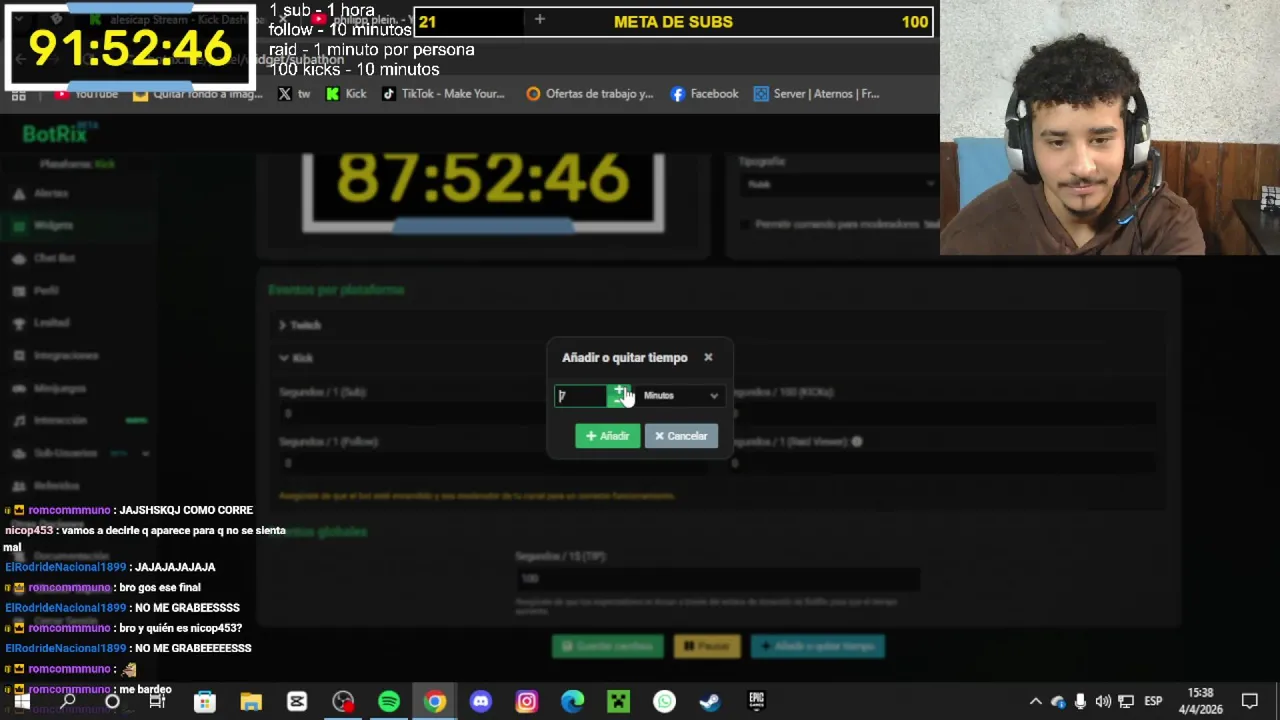Click the microphone tray icon
The height and width of the screenshot is (720, 1280).
click(1080, 702)
